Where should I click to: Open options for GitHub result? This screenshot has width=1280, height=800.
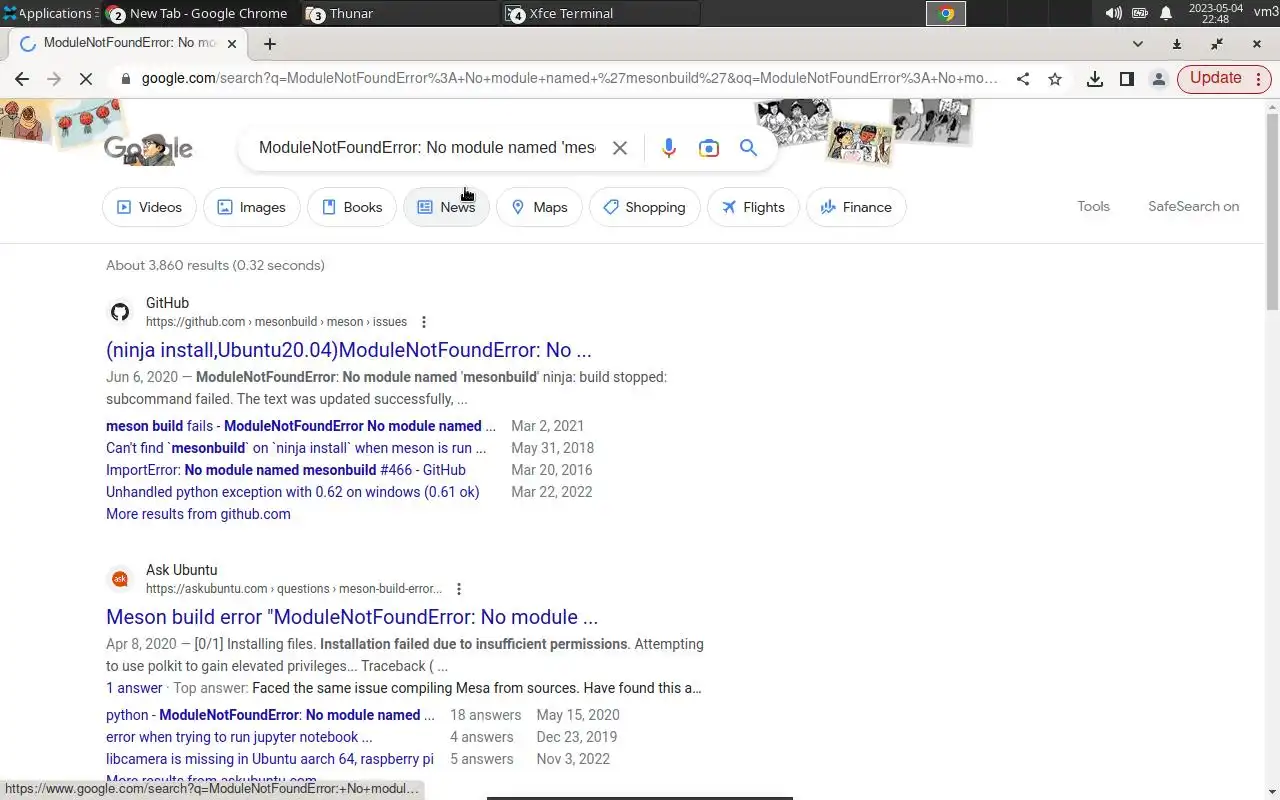tap(424, 322)
